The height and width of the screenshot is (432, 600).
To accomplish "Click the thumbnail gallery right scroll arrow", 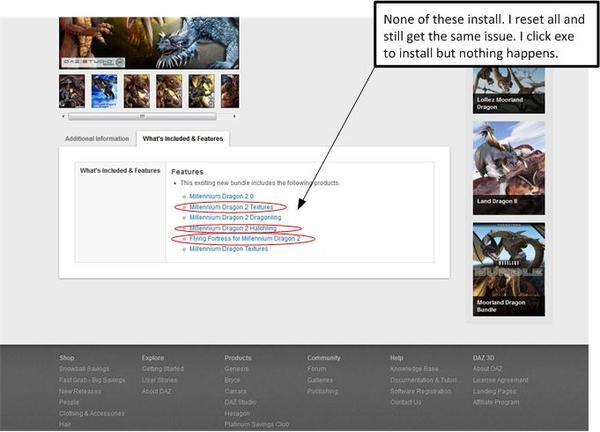I will click(234, 116).
